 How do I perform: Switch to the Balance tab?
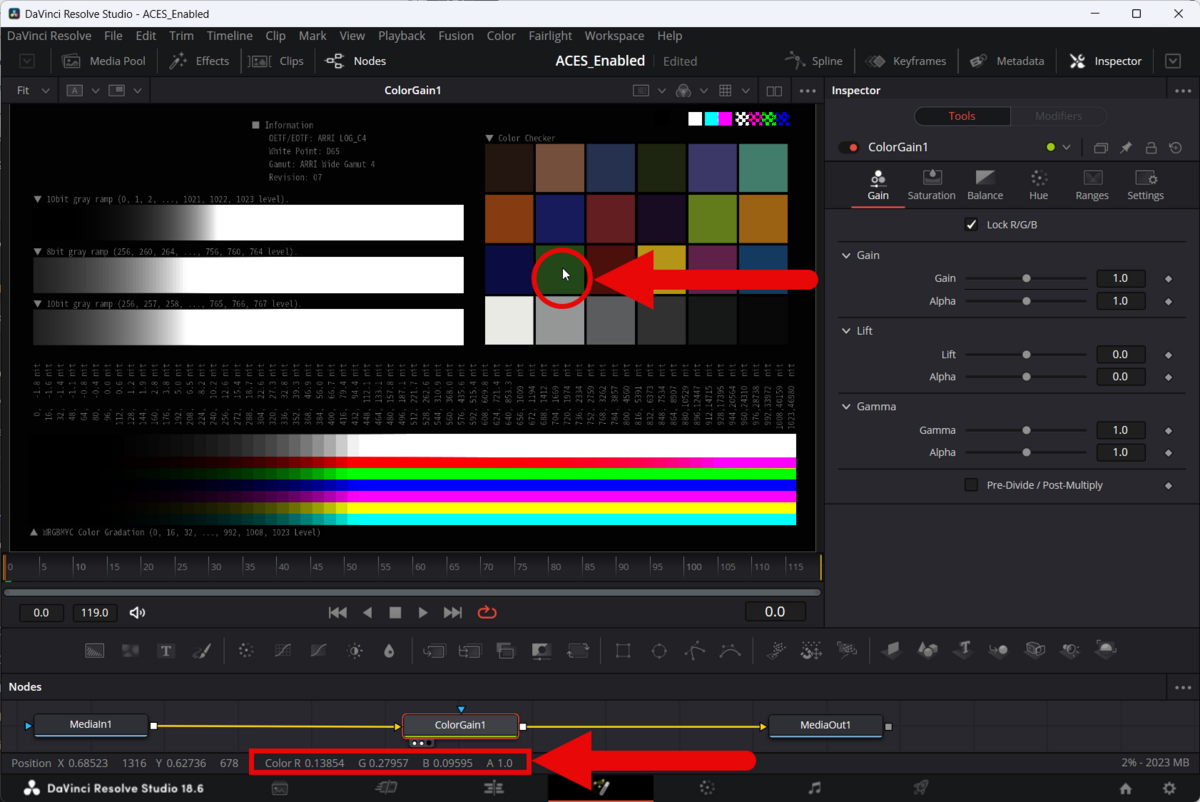985,186
